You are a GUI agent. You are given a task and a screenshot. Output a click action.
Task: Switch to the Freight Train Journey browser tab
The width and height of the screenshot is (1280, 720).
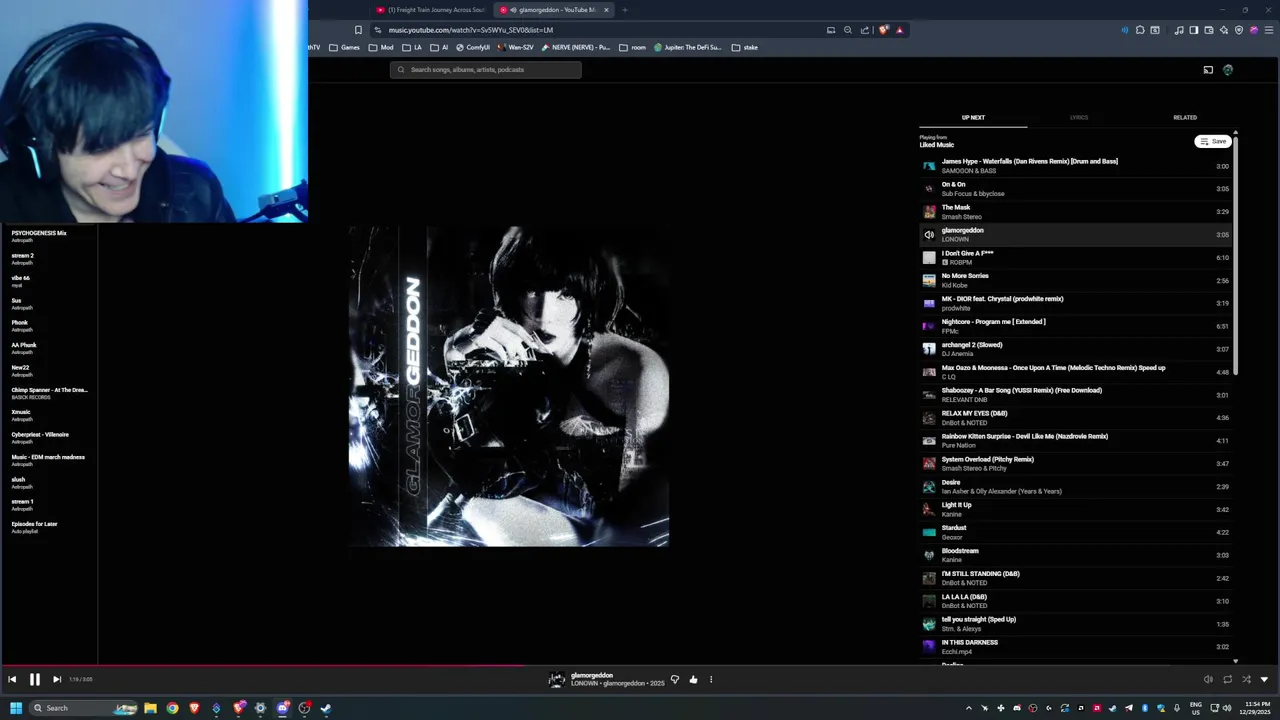(x=431, y=10)
